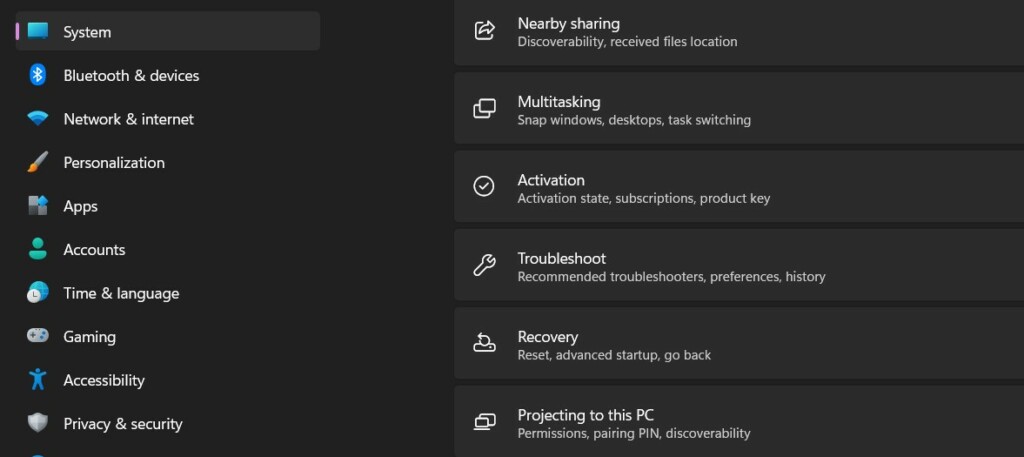
Task: Open the Activation settings page
Action: [x=738, y=188]
